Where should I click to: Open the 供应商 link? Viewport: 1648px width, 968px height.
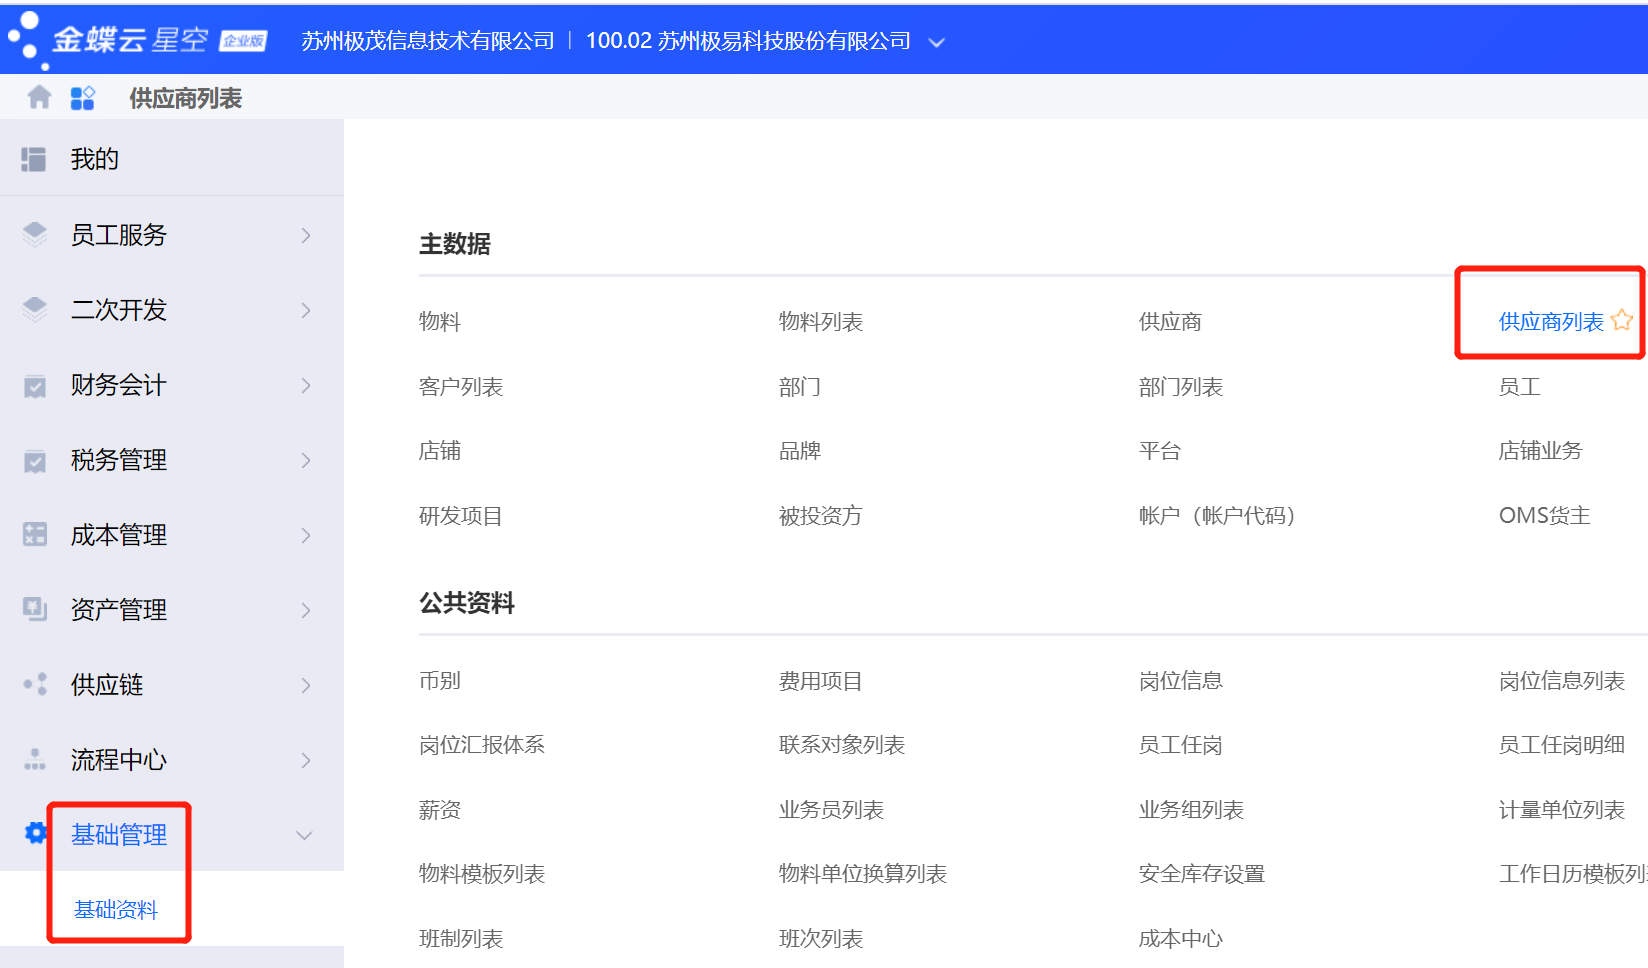1170,322
